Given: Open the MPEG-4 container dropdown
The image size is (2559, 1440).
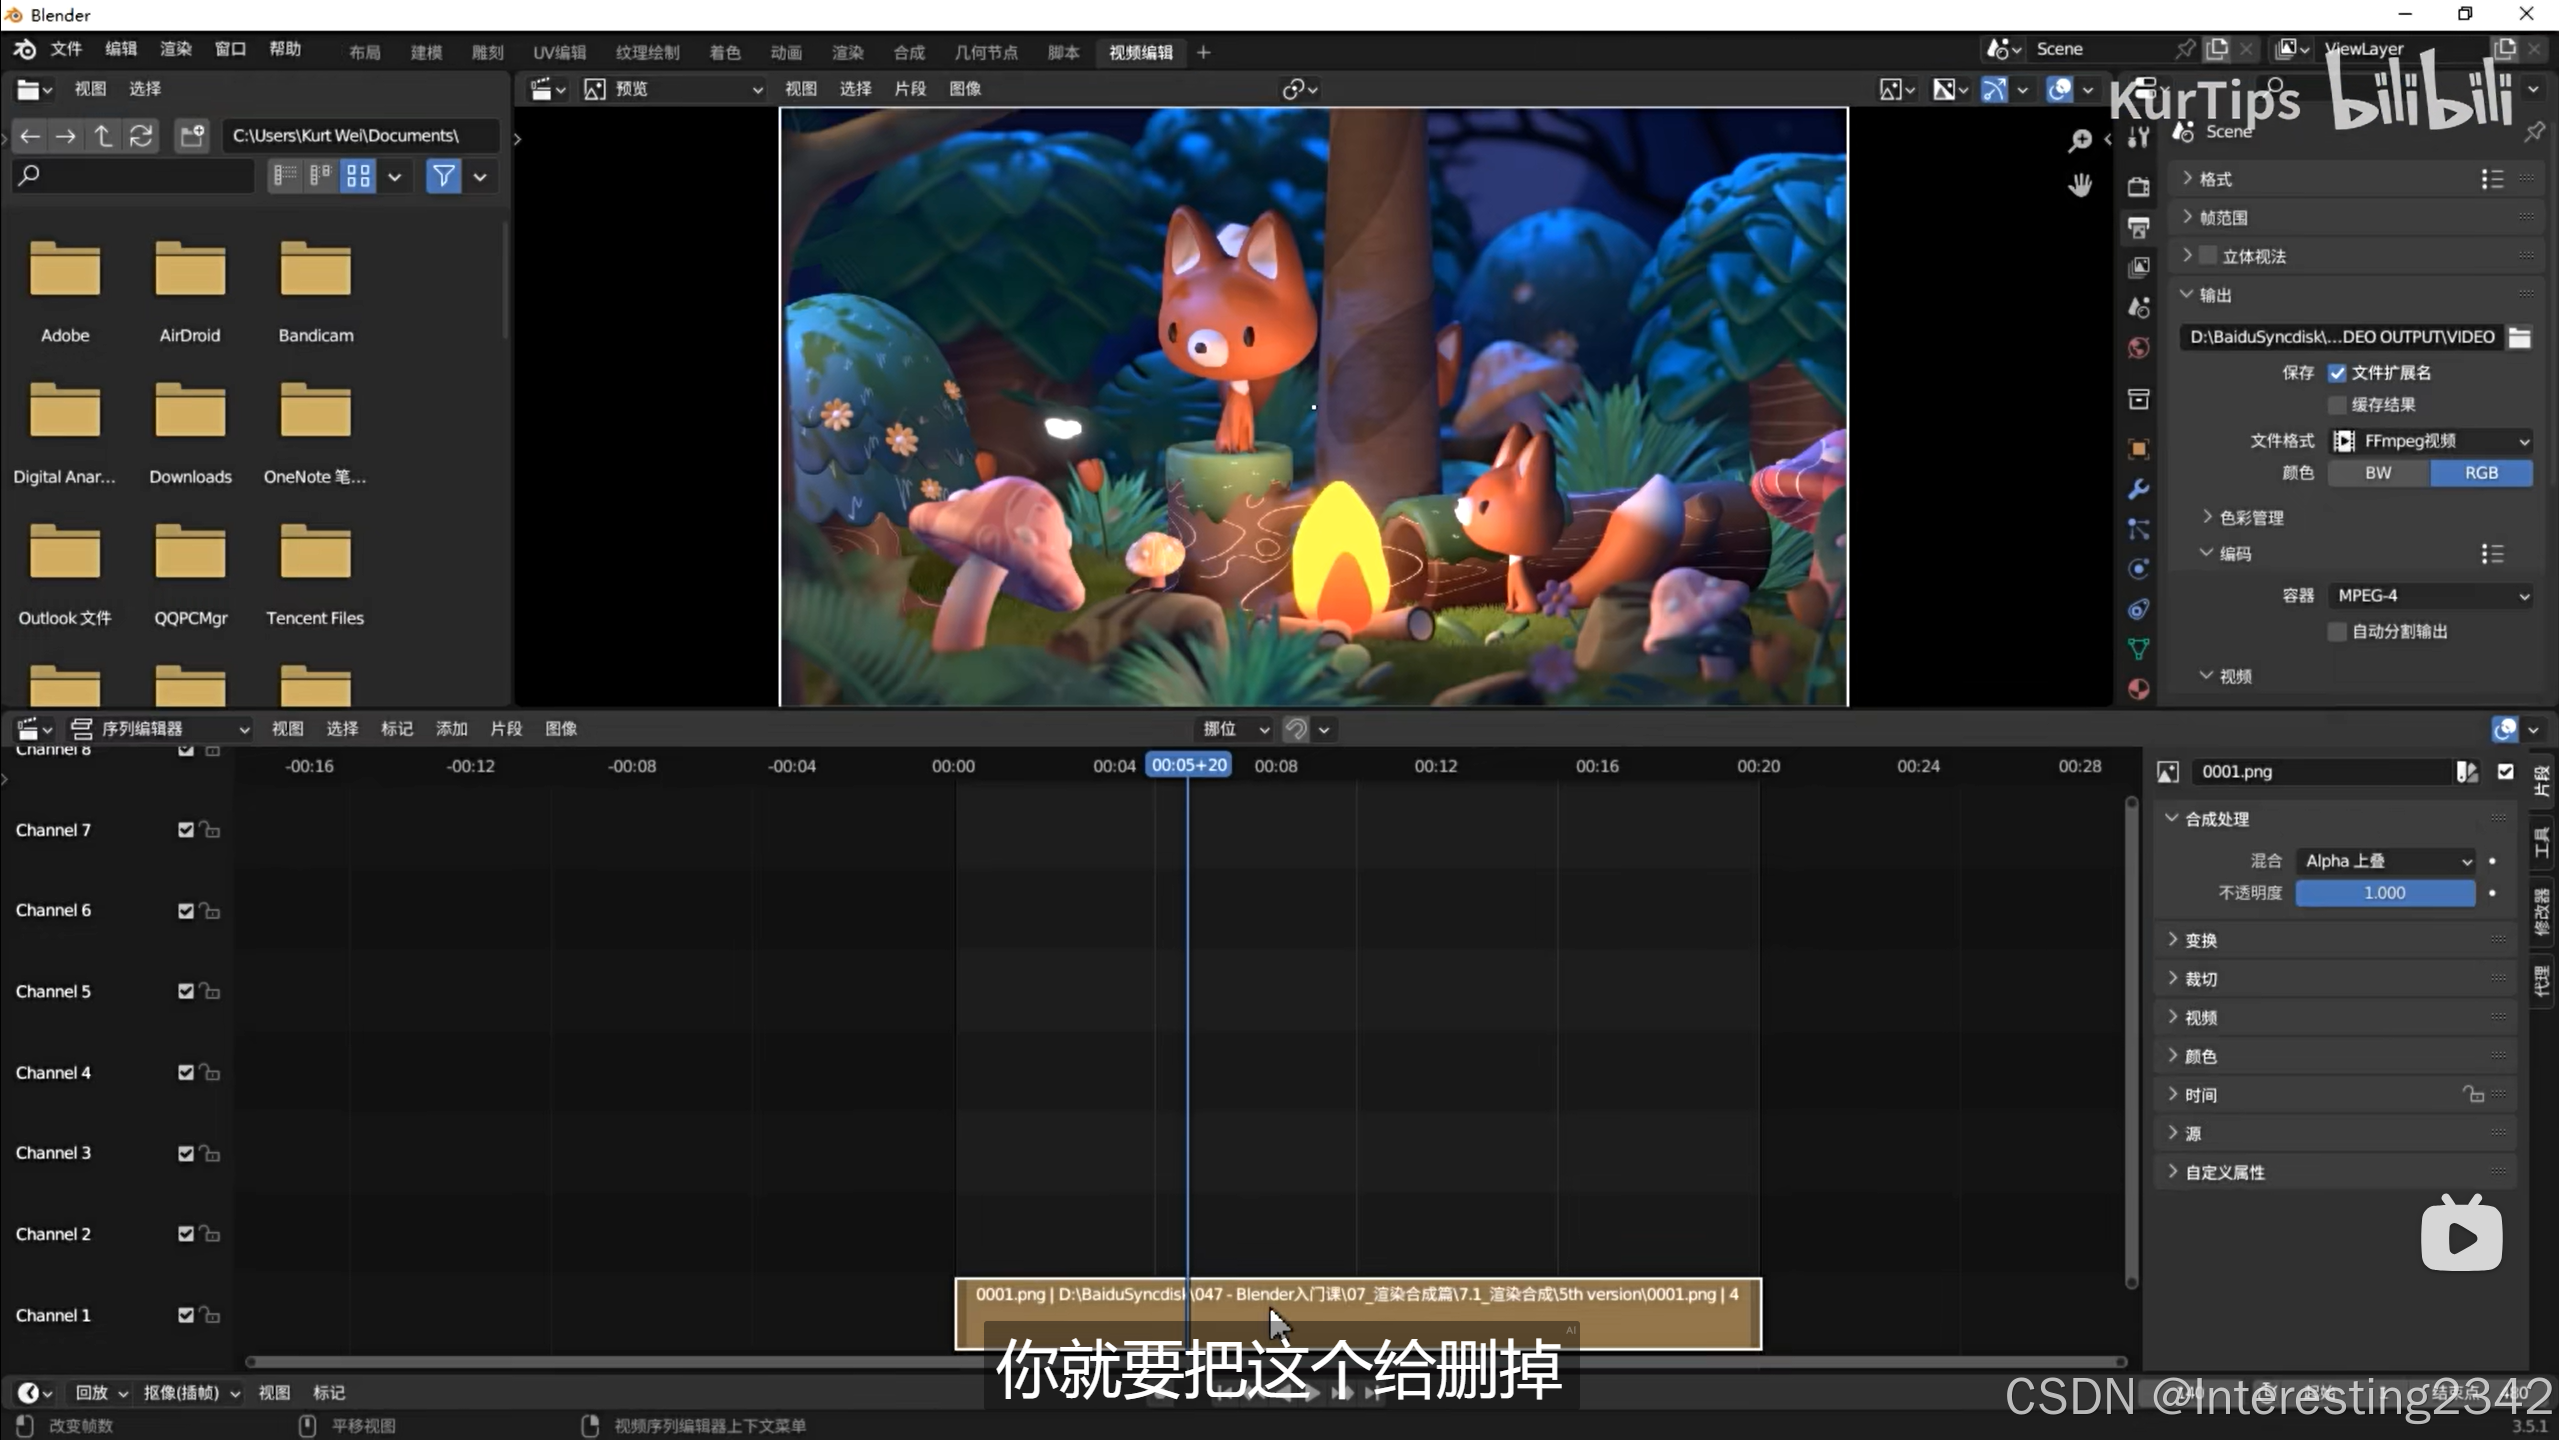Looking at the screenshot, I should 2430,596.
